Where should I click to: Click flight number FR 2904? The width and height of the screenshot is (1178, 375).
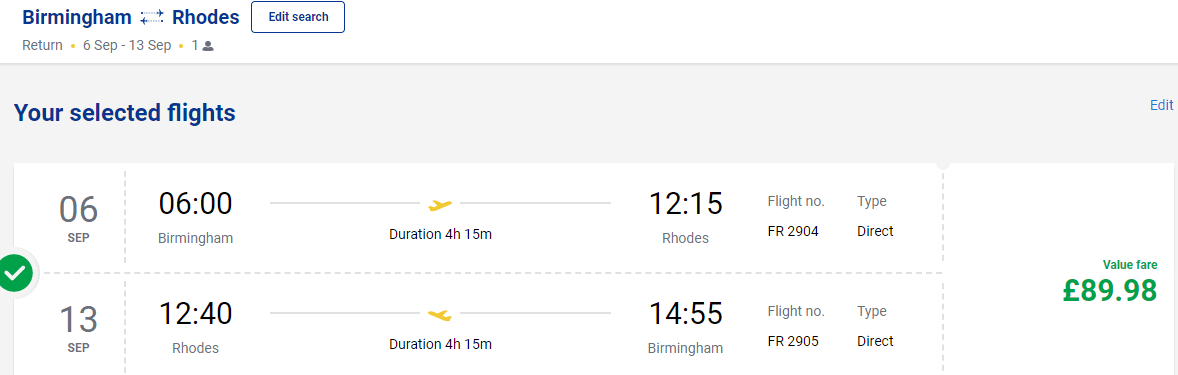[x=793, y=231]
